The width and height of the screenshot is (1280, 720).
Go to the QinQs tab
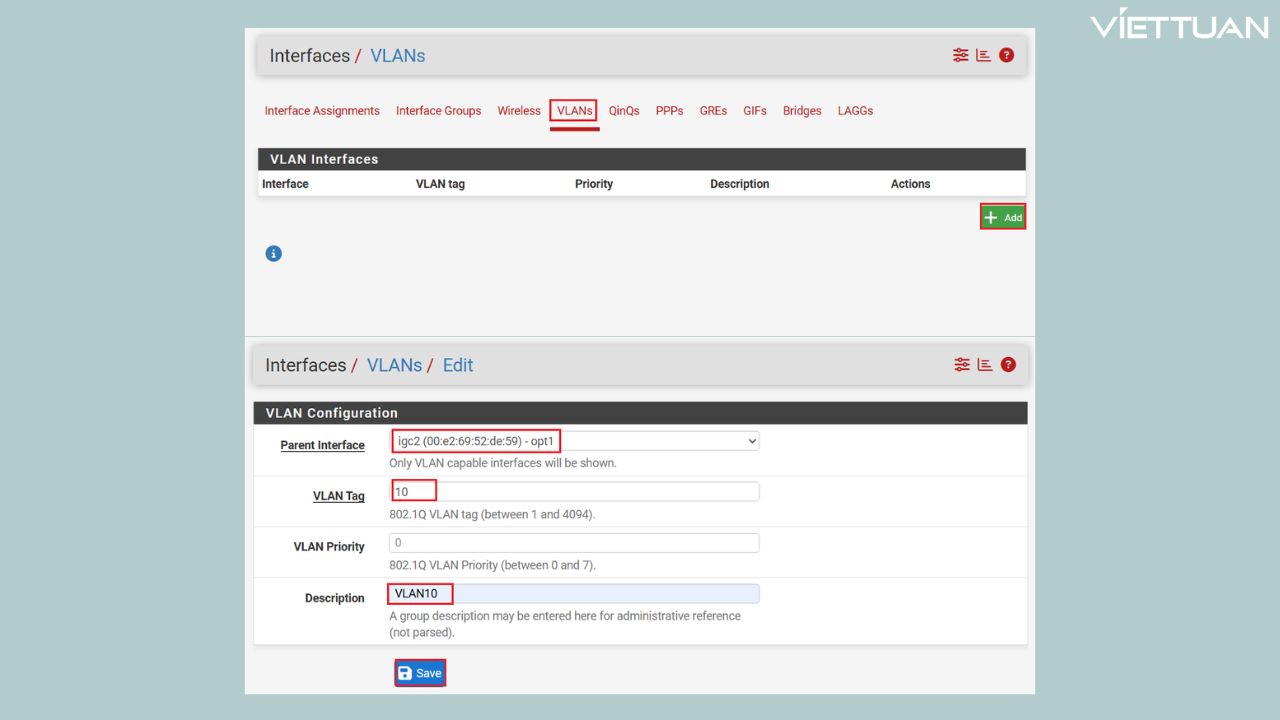pos(623,111)
